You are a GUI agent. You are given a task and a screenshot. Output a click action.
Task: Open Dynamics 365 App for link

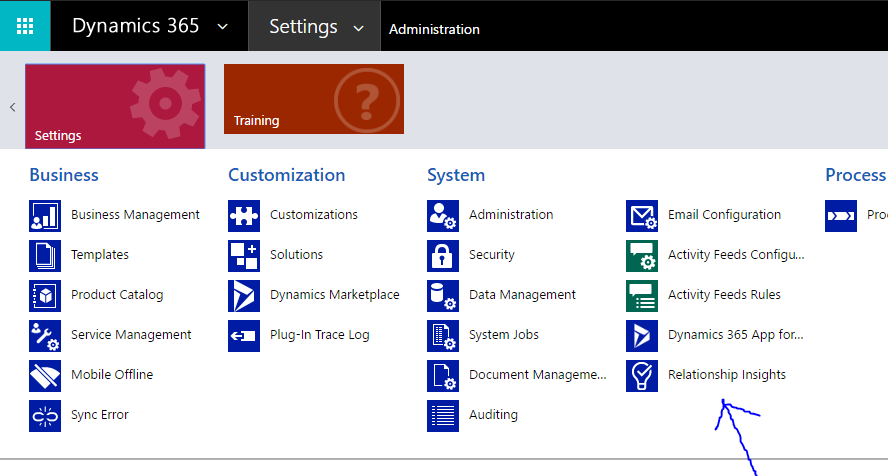coord(736,335)
